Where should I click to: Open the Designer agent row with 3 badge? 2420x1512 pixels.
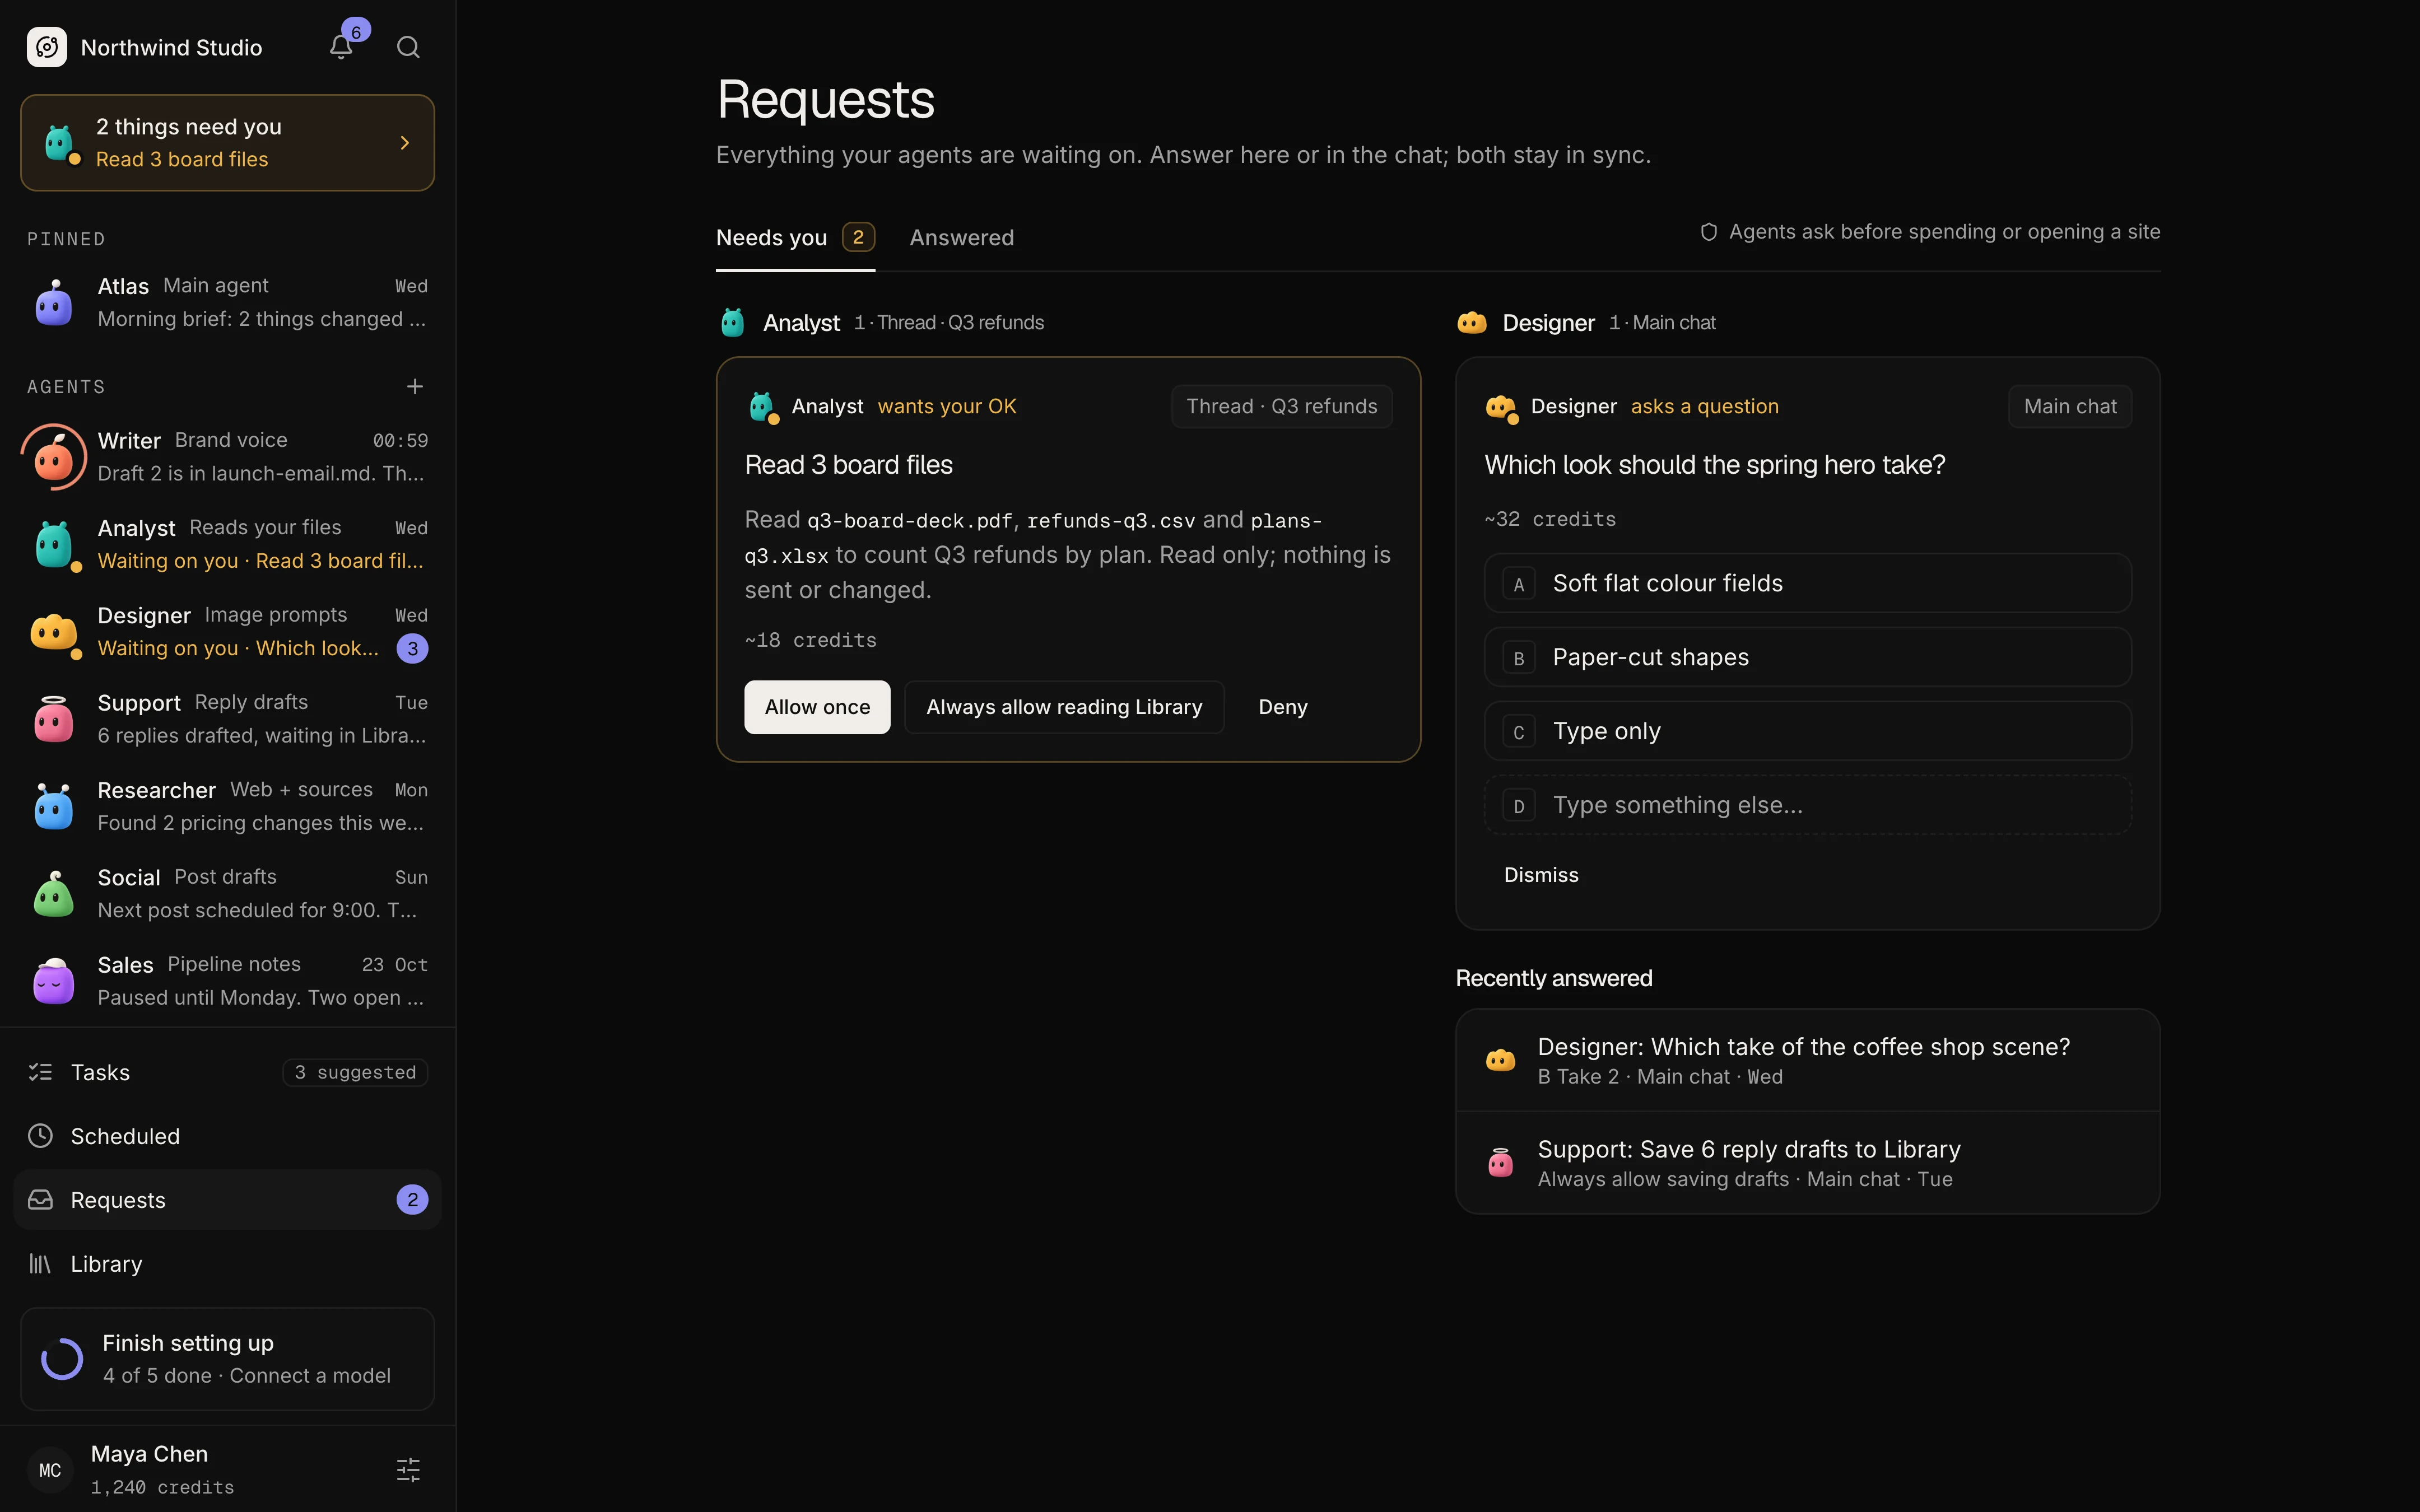[227, 631]
